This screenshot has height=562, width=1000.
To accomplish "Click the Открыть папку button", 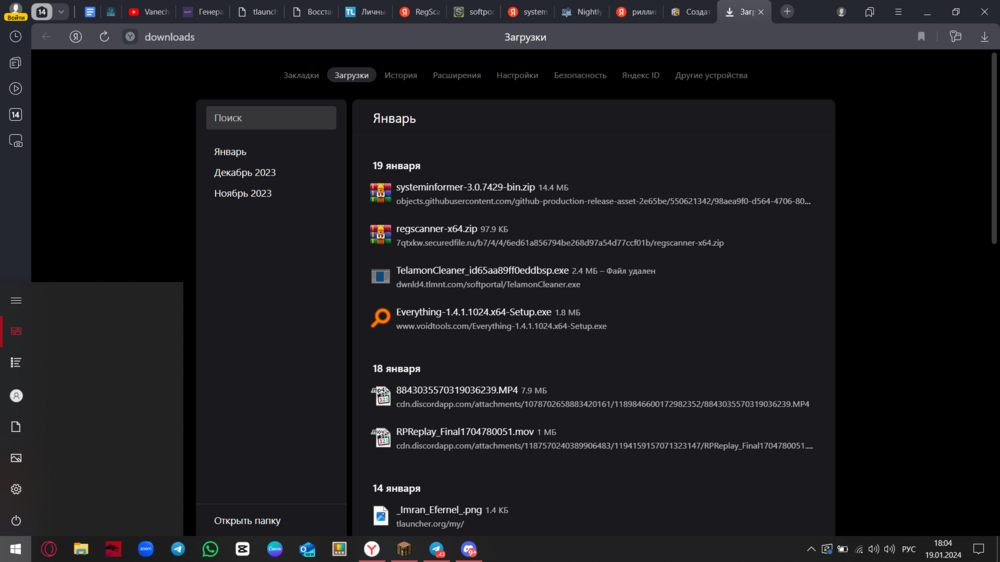I will coord(247,521).
